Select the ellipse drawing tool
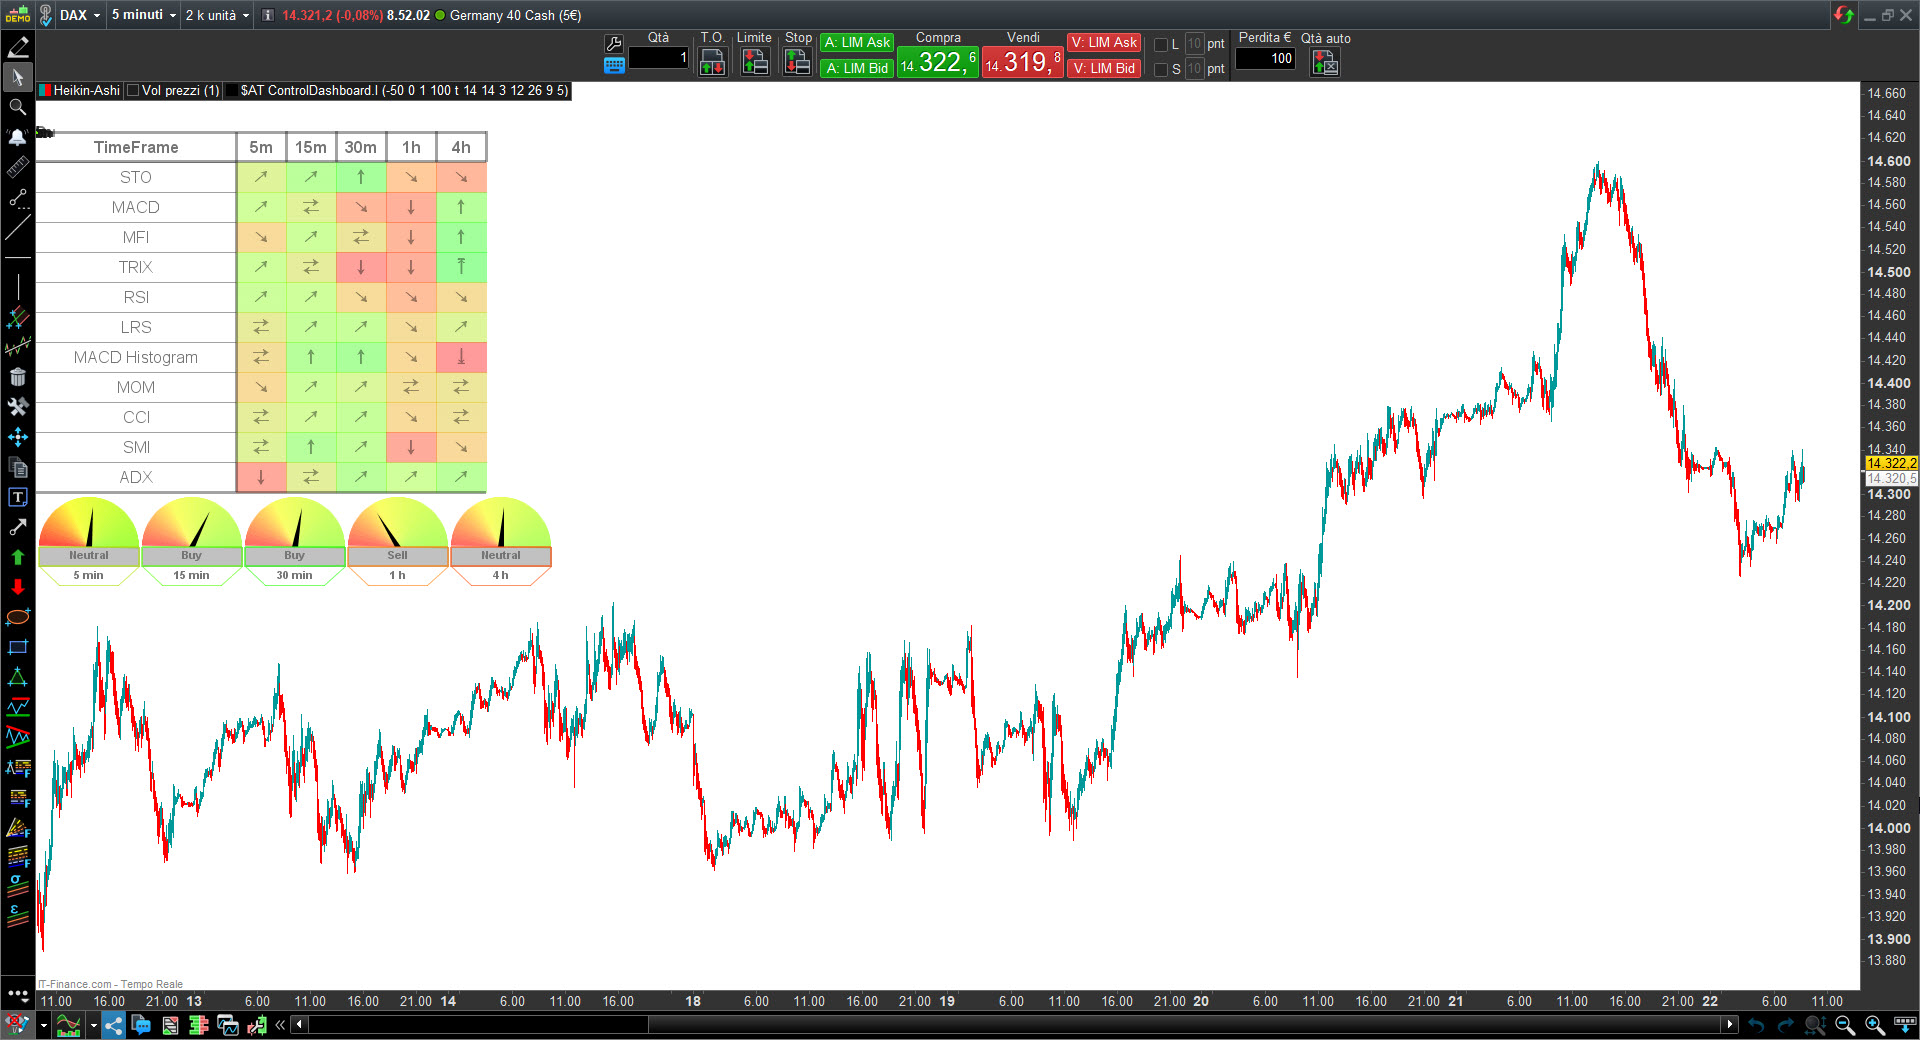 click(17, 617)
